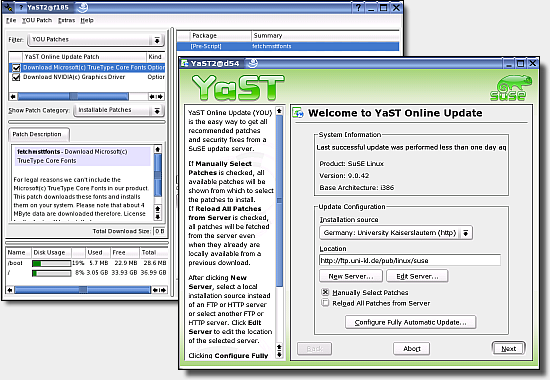
Task: Click the patch list horizontal scrollbar thumb
Action: [x=73, y=96]
